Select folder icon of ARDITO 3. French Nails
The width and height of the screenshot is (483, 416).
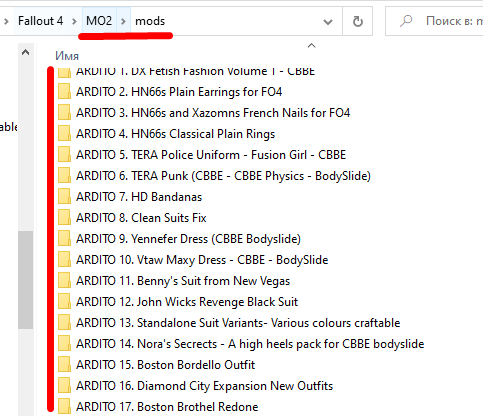[64, 113]
